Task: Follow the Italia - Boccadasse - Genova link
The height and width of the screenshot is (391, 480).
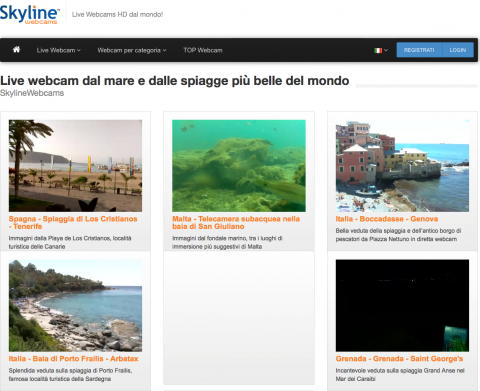Action: point(387,219)
